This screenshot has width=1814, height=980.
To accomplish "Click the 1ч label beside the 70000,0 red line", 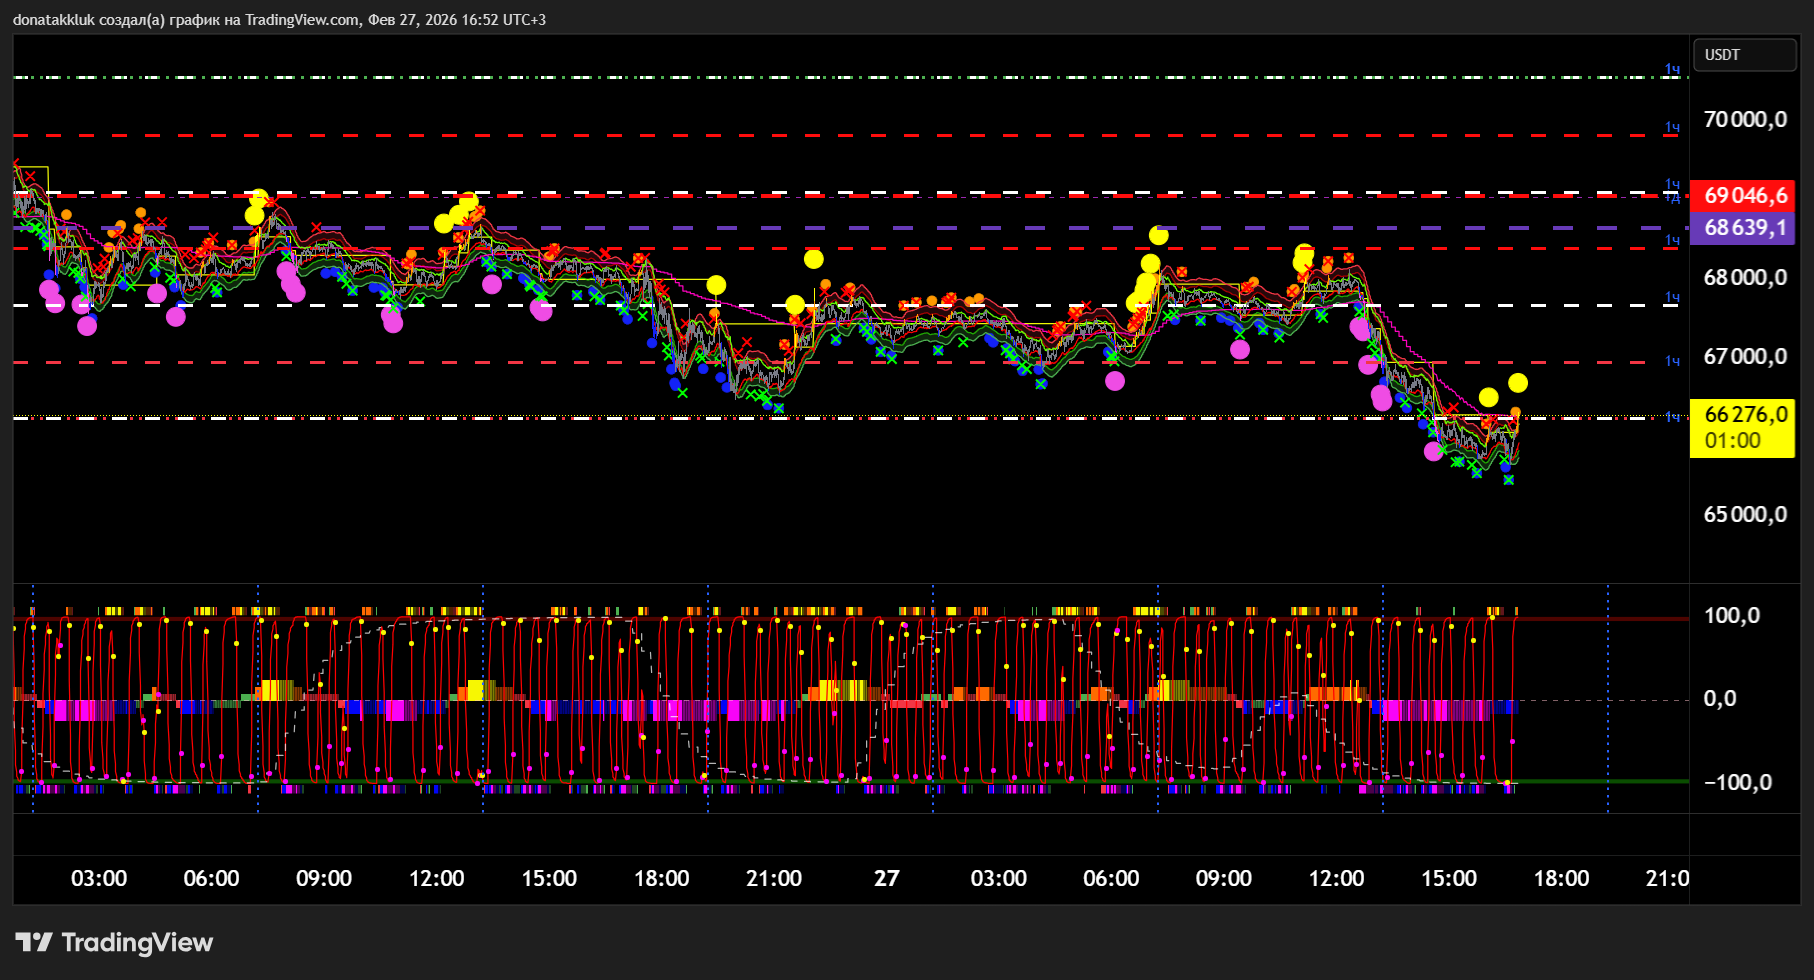I will pyautogui.click(x=1672, y=127).
